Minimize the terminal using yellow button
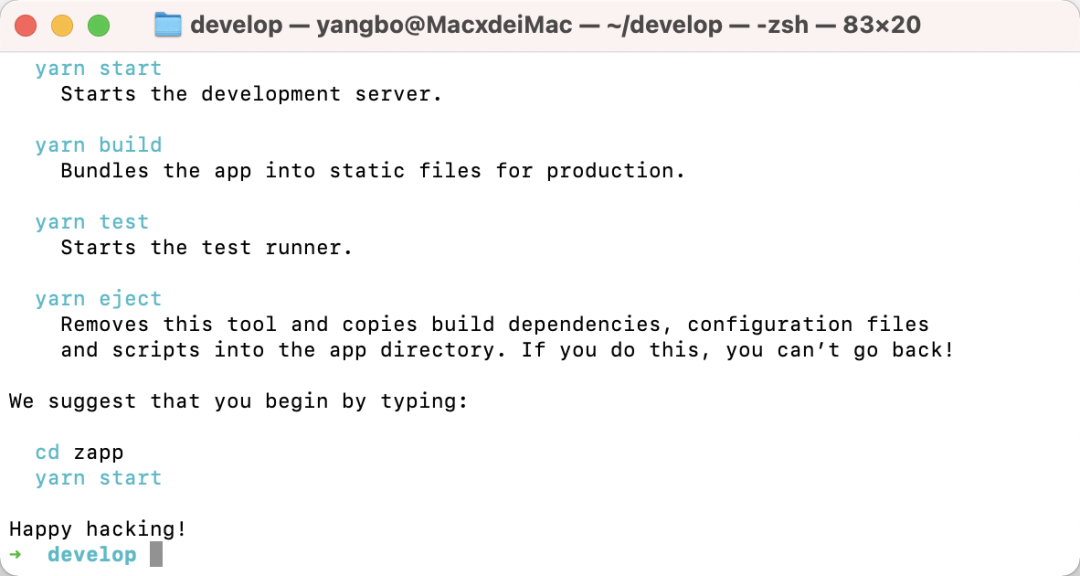This screenshot has width=1080, height=576. coord(62,26)
